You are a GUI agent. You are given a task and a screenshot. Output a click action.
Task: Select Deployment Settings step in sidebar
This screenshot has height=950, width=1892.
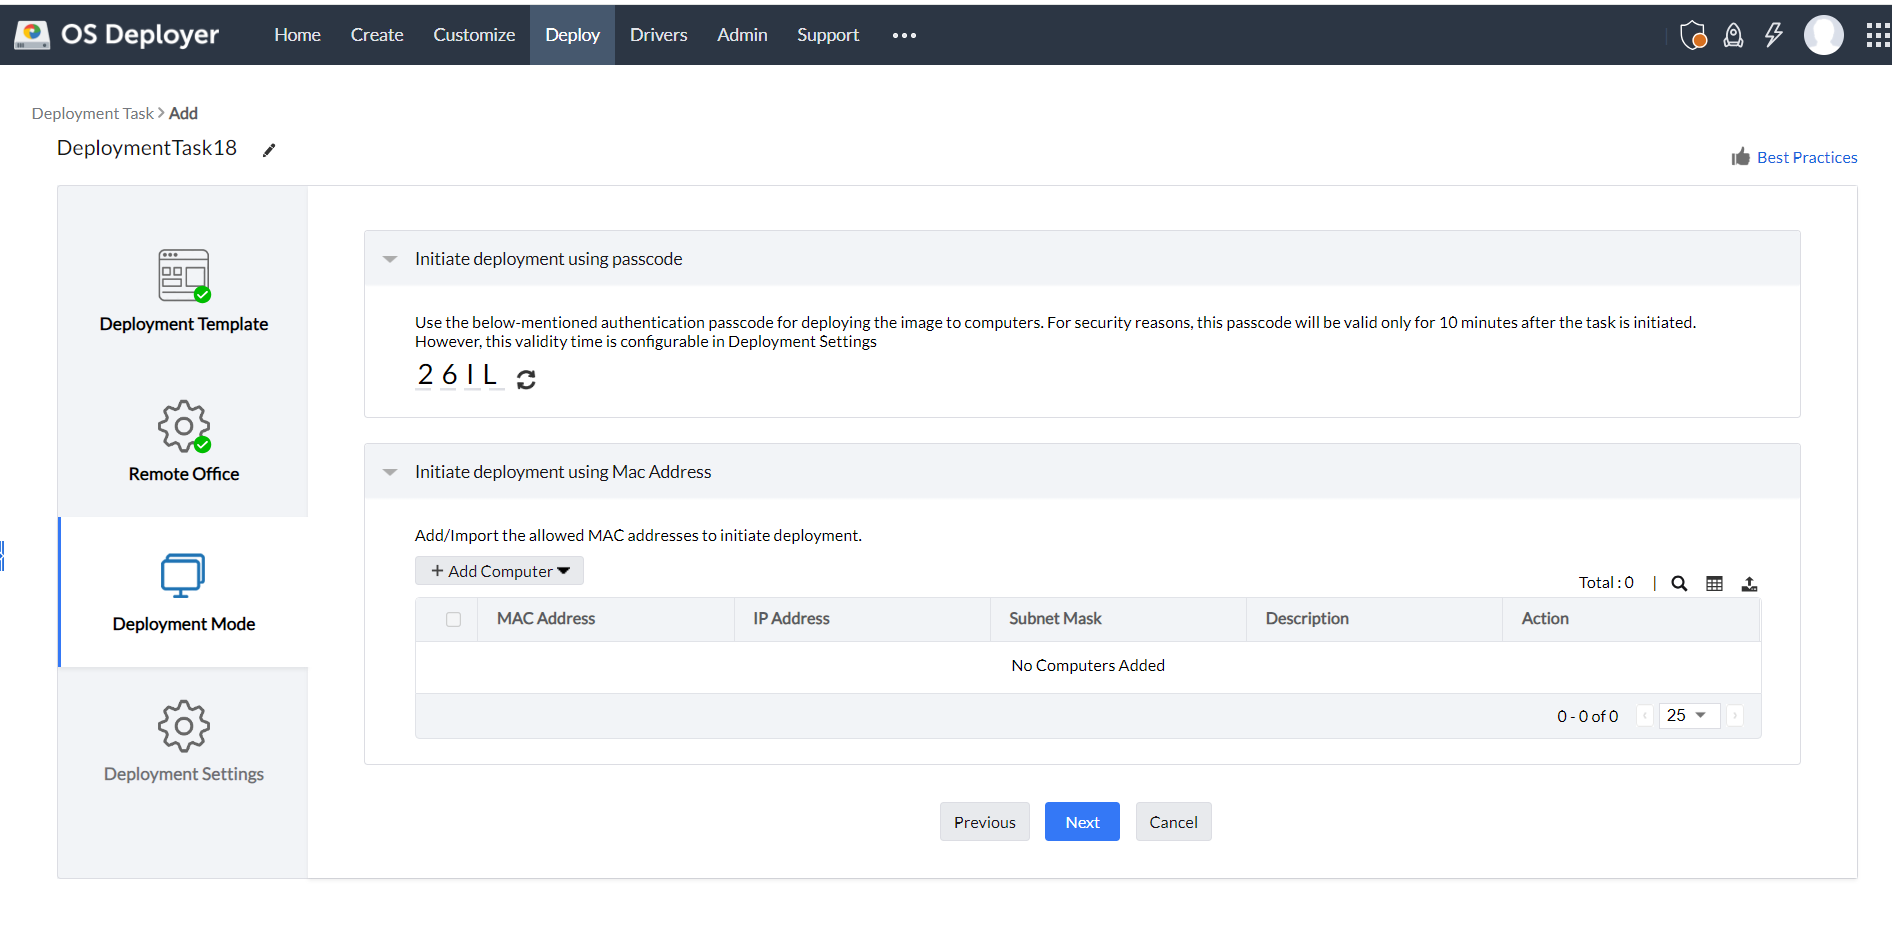pyautogui.click(x=183, y=743)
